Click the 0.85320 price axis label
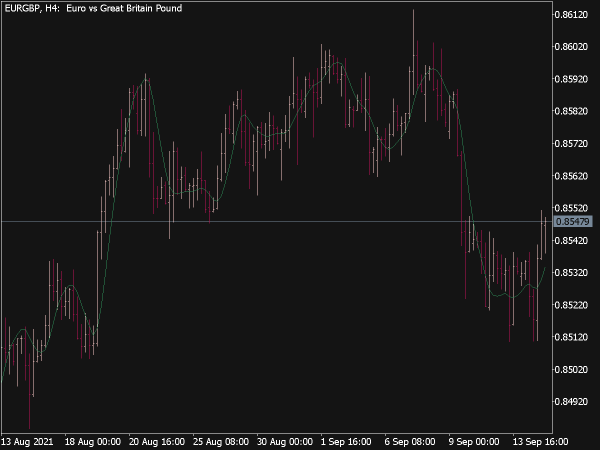The height and width of the screenshot is (450, 600). tap(571, 273)
